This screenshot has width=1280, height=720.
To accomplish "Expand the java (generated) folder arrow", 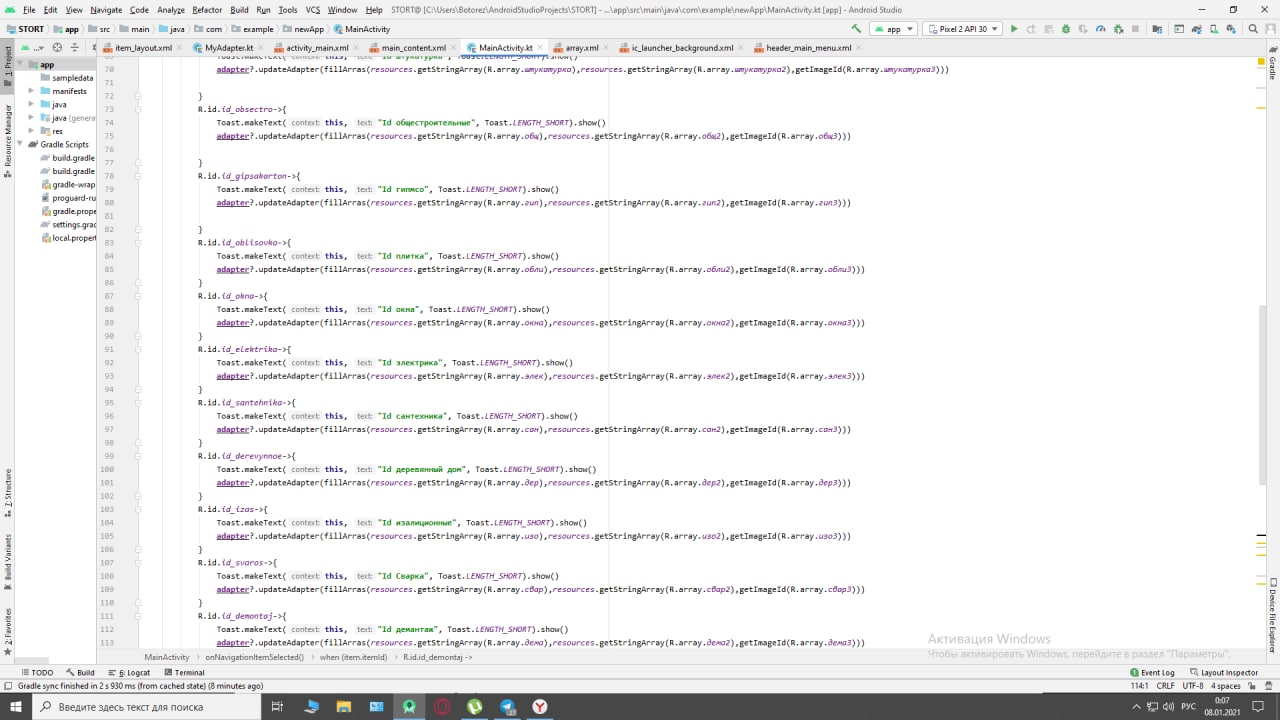I will point(32,118).
